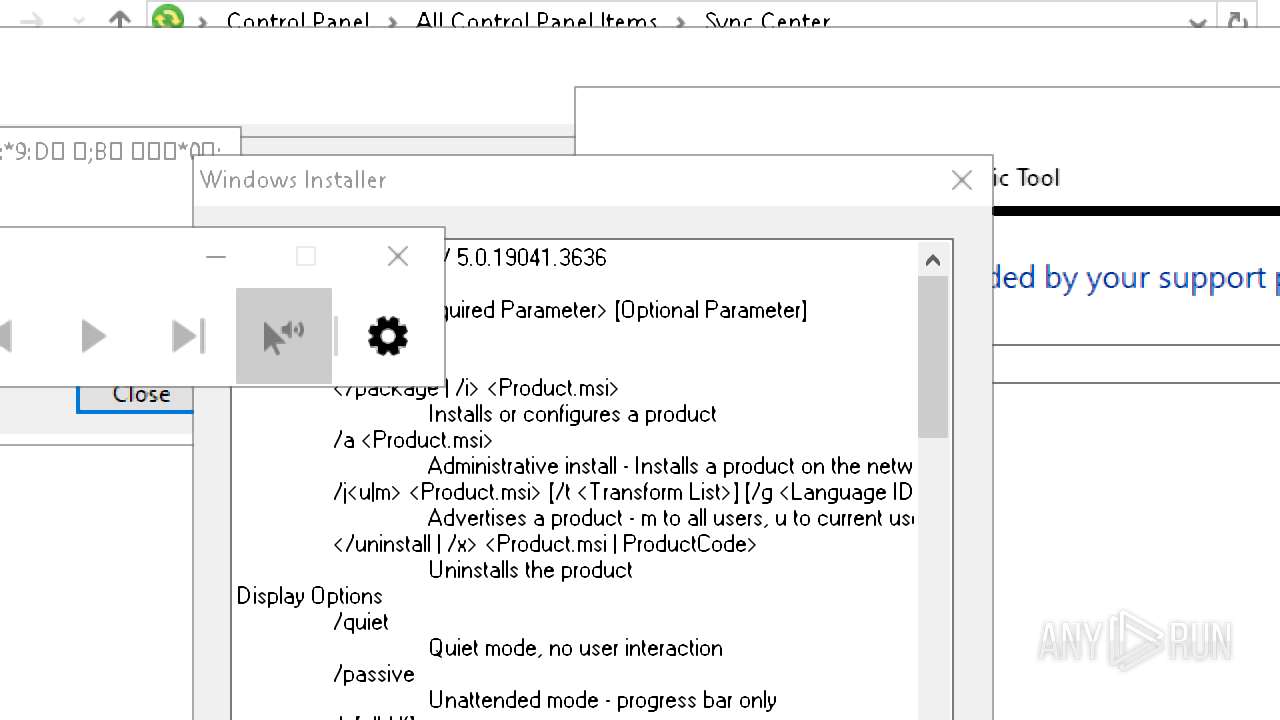Click the recent locations chevron in Explorer

[x=79, y=20]
